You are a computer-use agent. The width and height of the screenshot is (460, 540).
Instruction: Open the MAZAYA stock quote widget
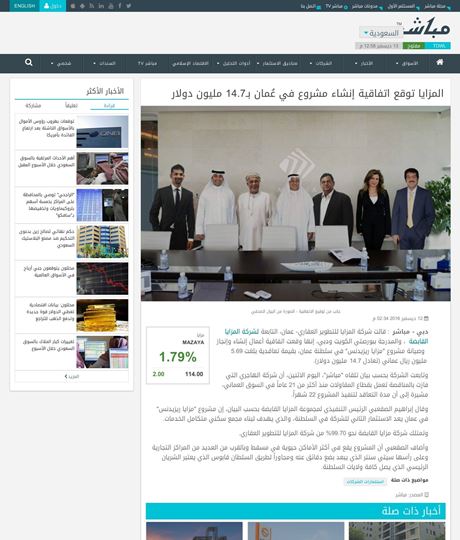click(x=178, y=355)
